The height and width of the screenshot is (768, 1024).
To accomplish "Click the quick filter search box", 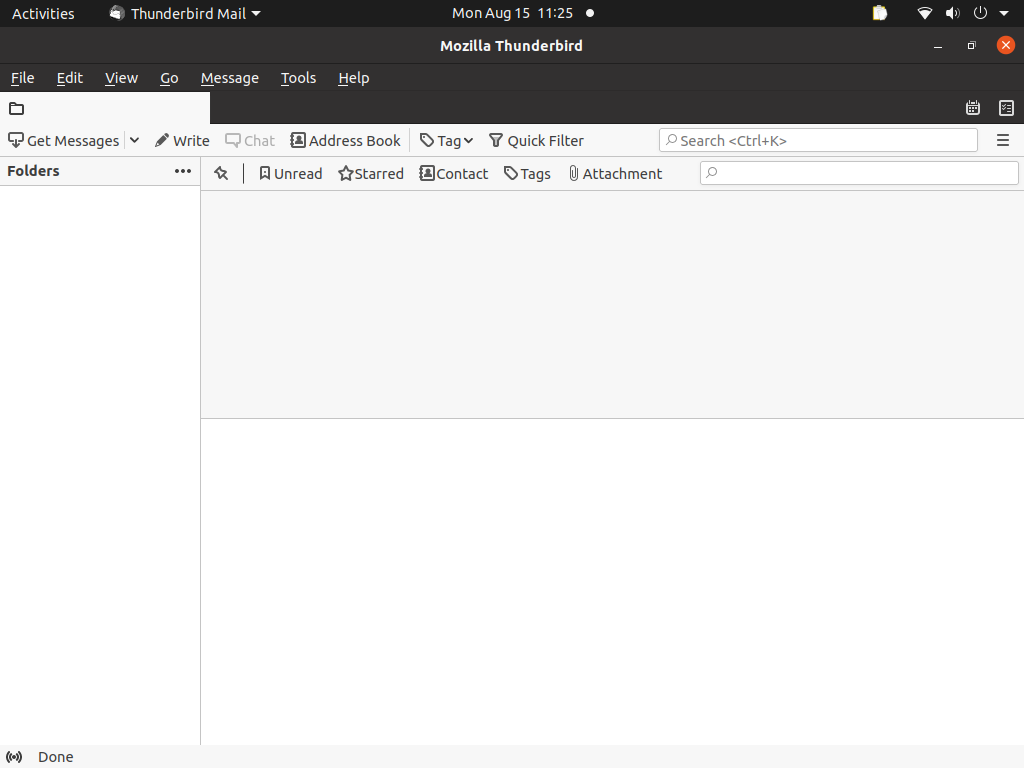I will tap(859, 173).
